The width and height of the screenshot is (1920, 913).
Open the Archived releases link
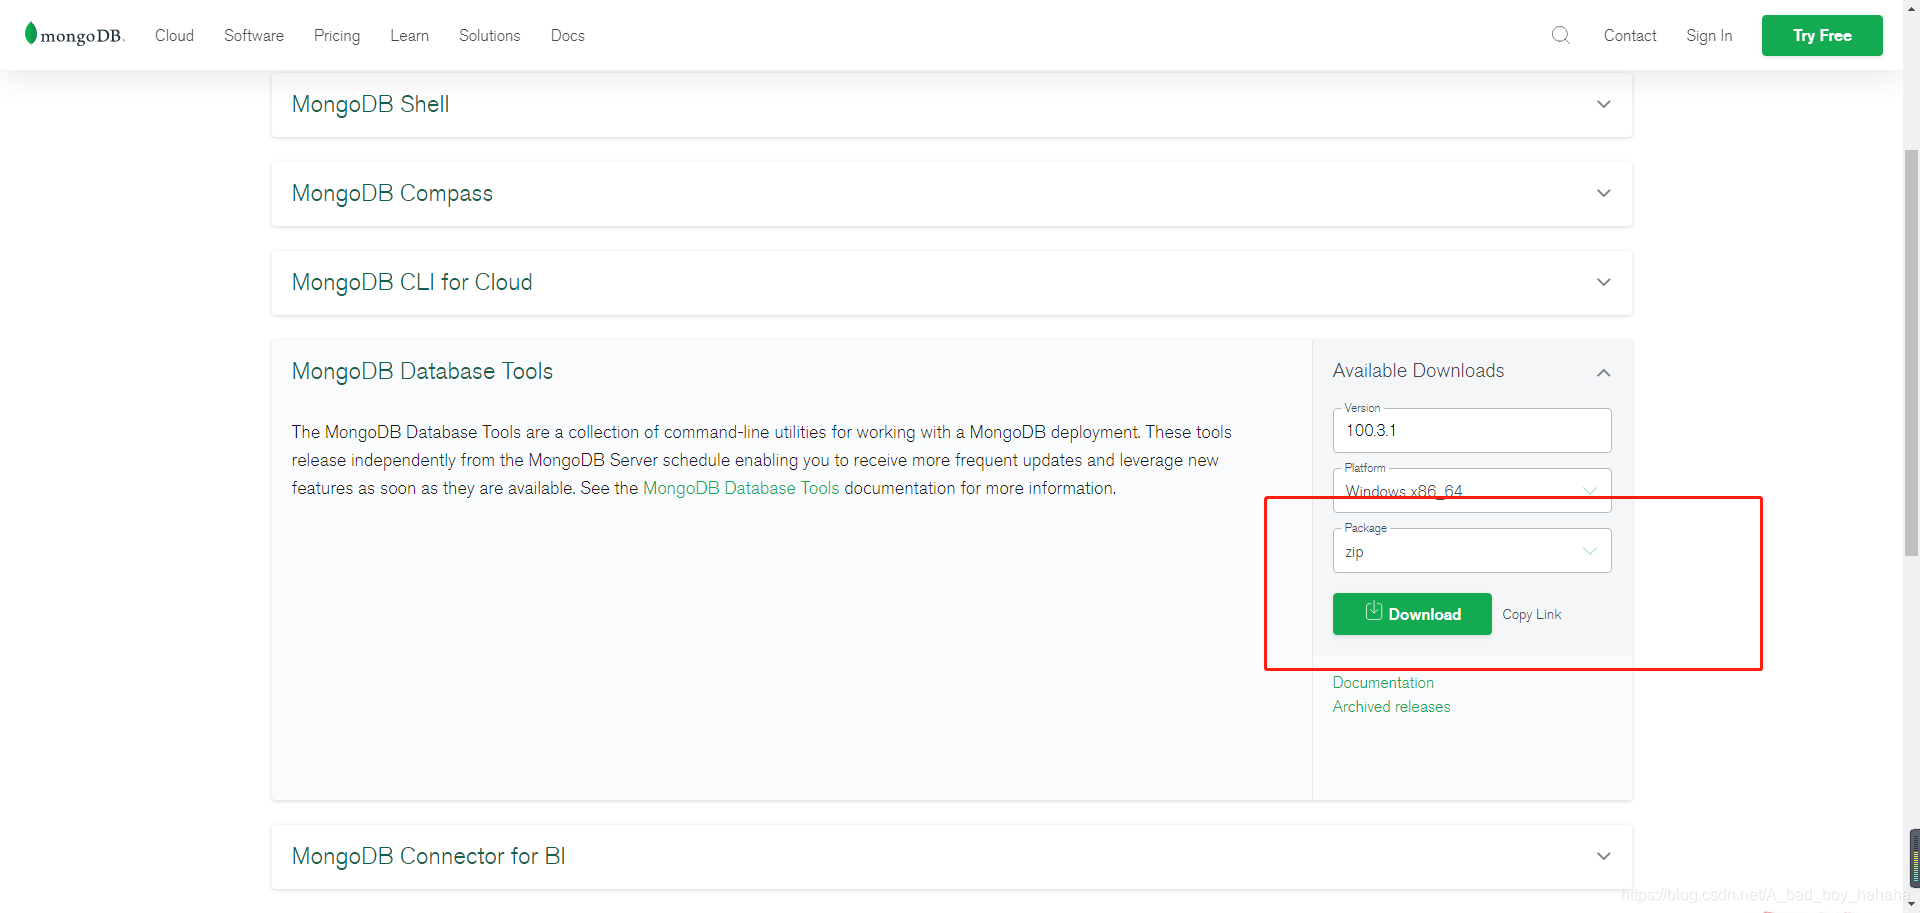1391,706
